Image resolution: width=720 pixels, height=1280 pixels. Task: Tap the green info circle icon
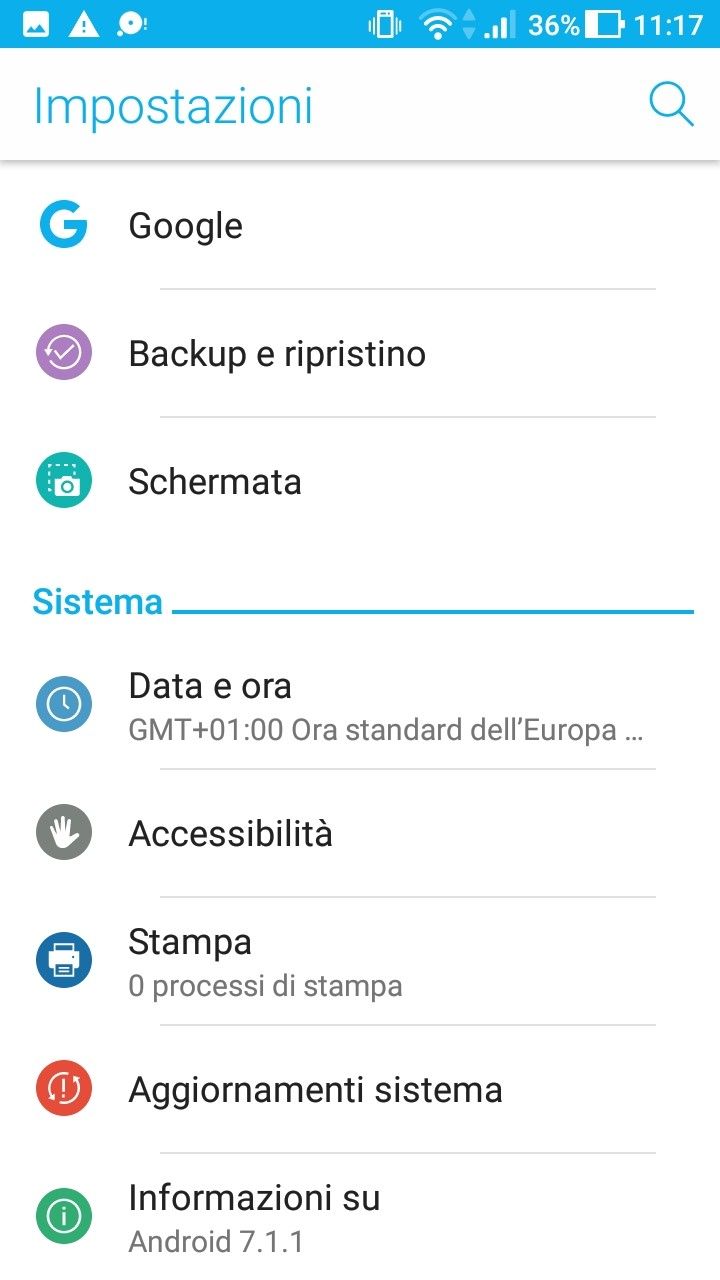pyautogui.click(x=64, y=1217)
